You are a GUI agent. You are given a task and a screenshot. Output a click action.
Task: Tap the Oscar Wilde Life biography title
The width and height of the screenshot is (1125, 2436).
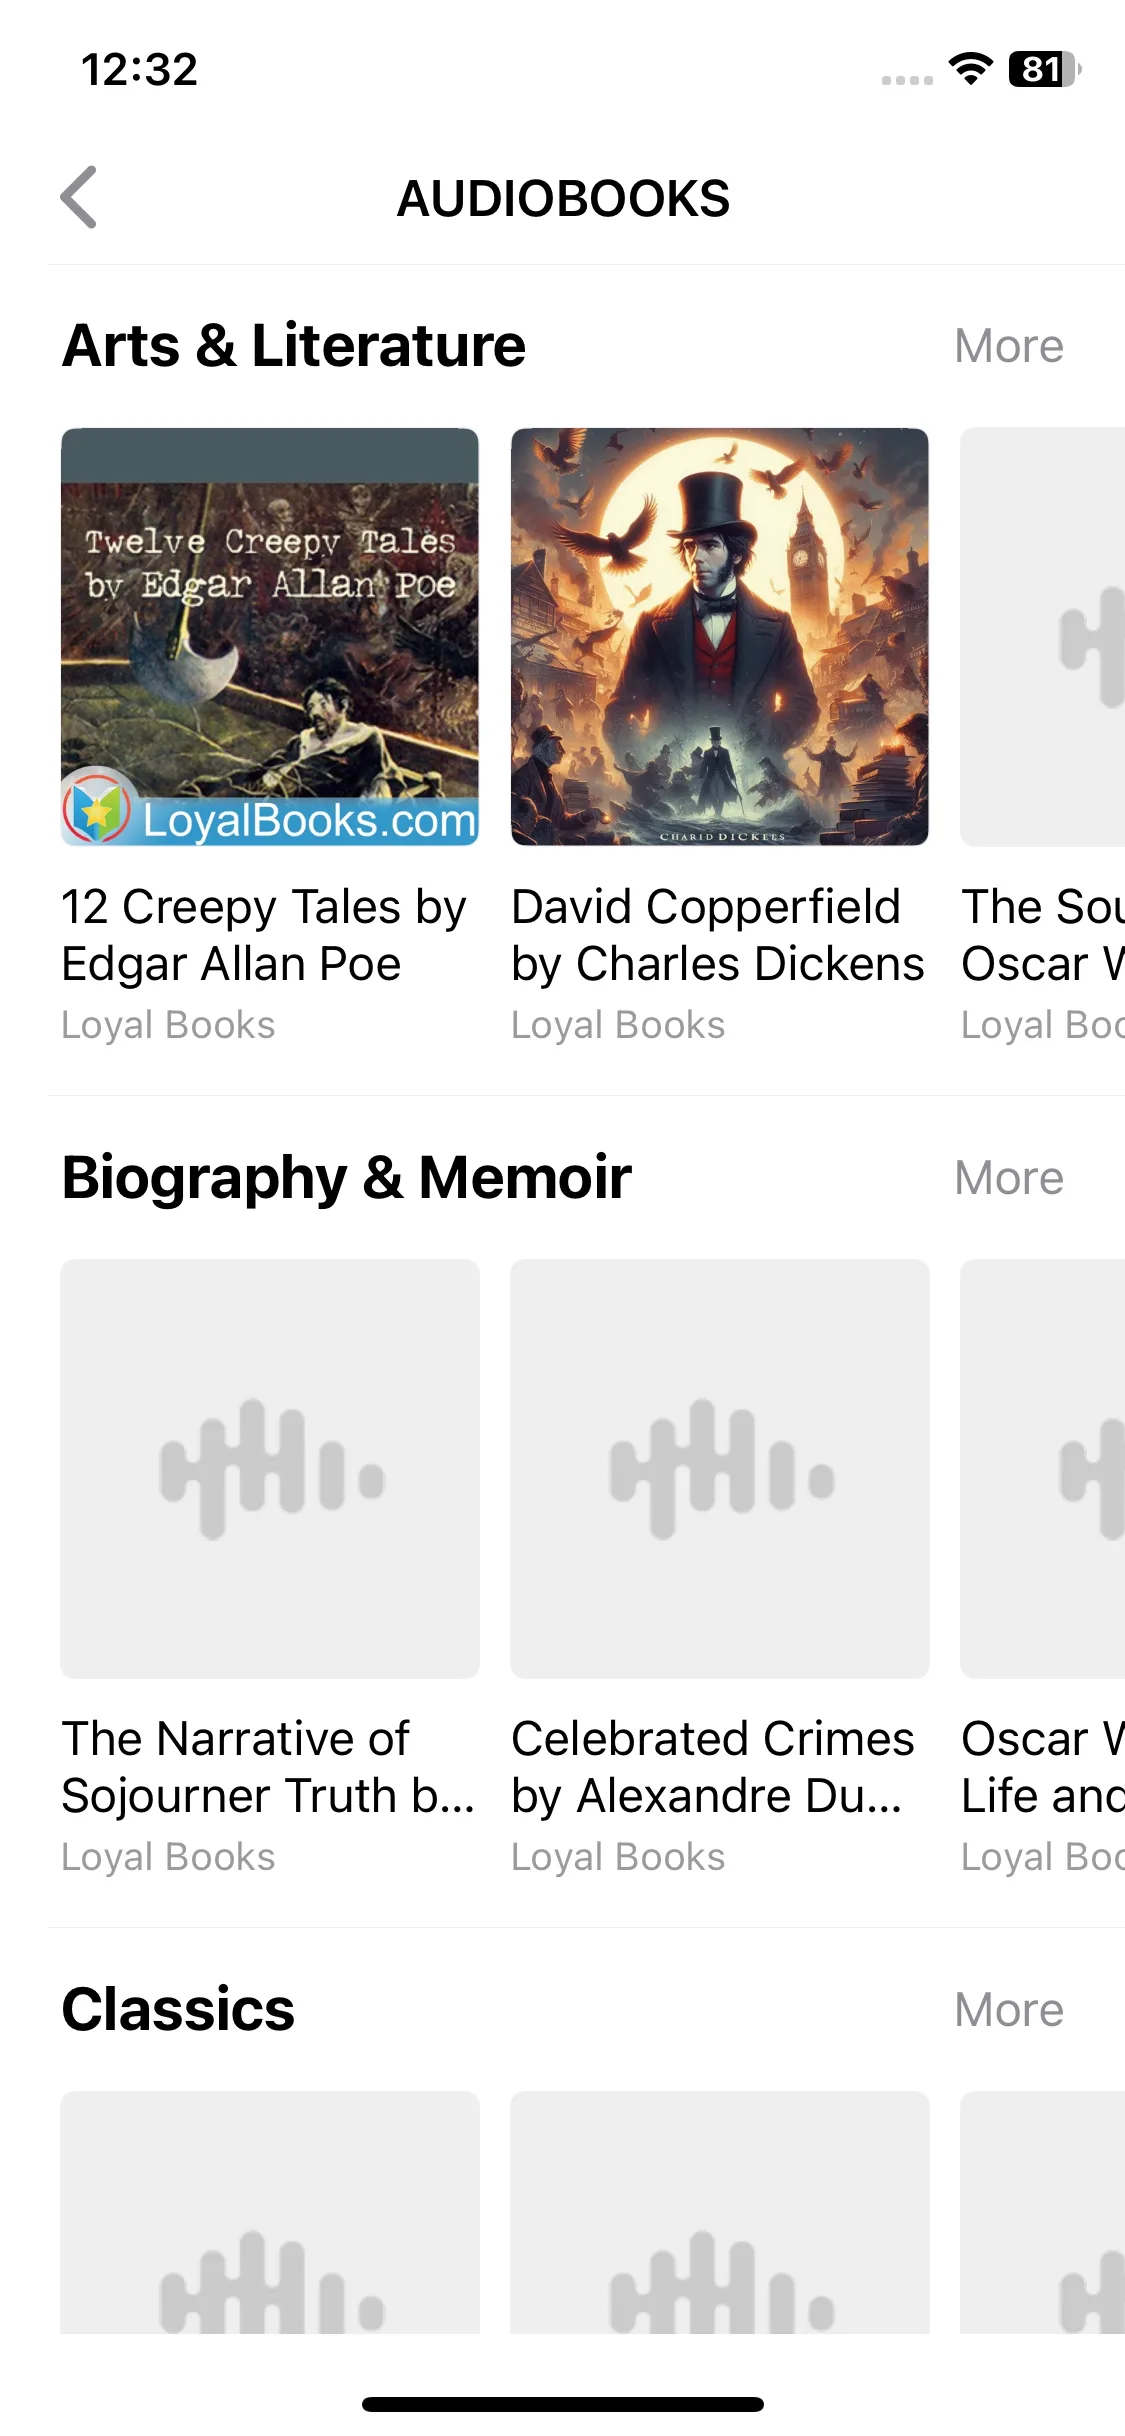(x=1042, y=1767)
